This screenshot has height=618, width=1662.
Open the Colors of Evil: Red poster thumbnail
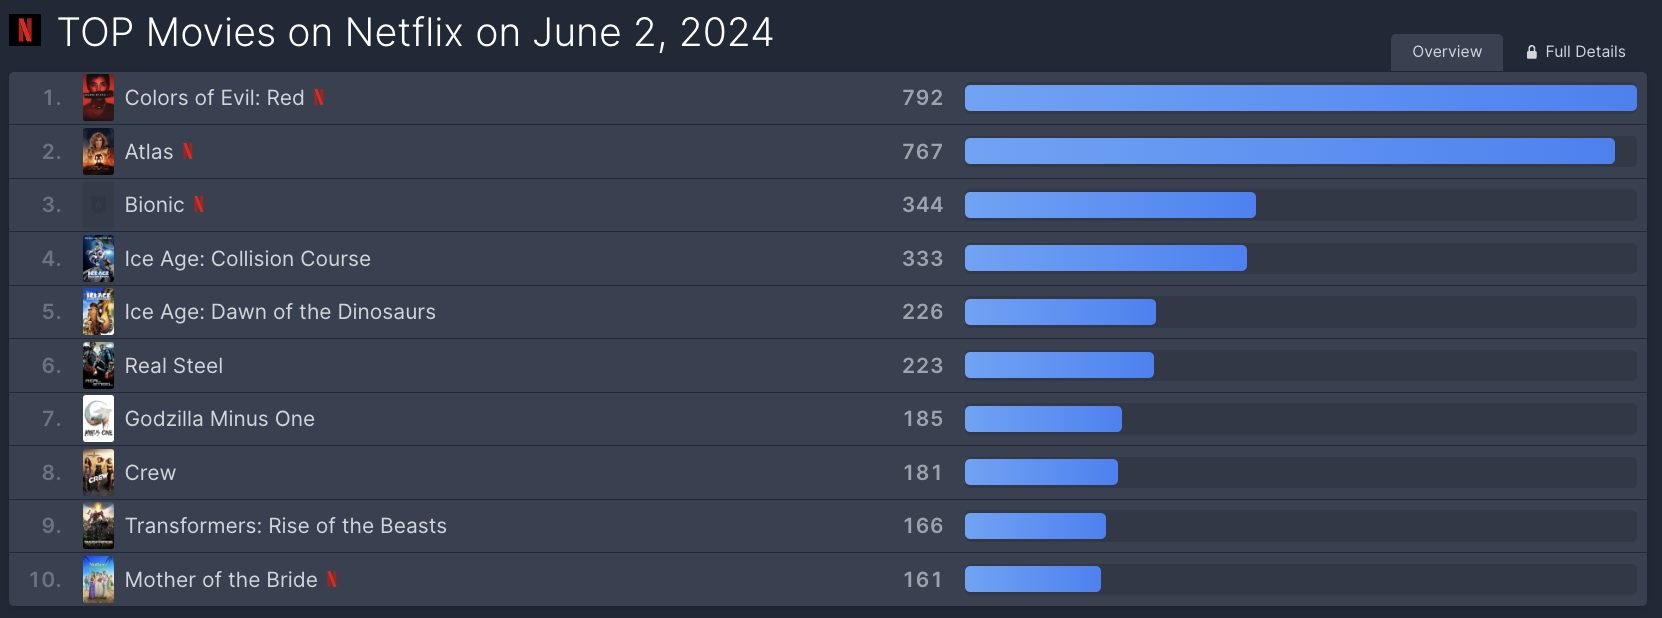[98, 98]
